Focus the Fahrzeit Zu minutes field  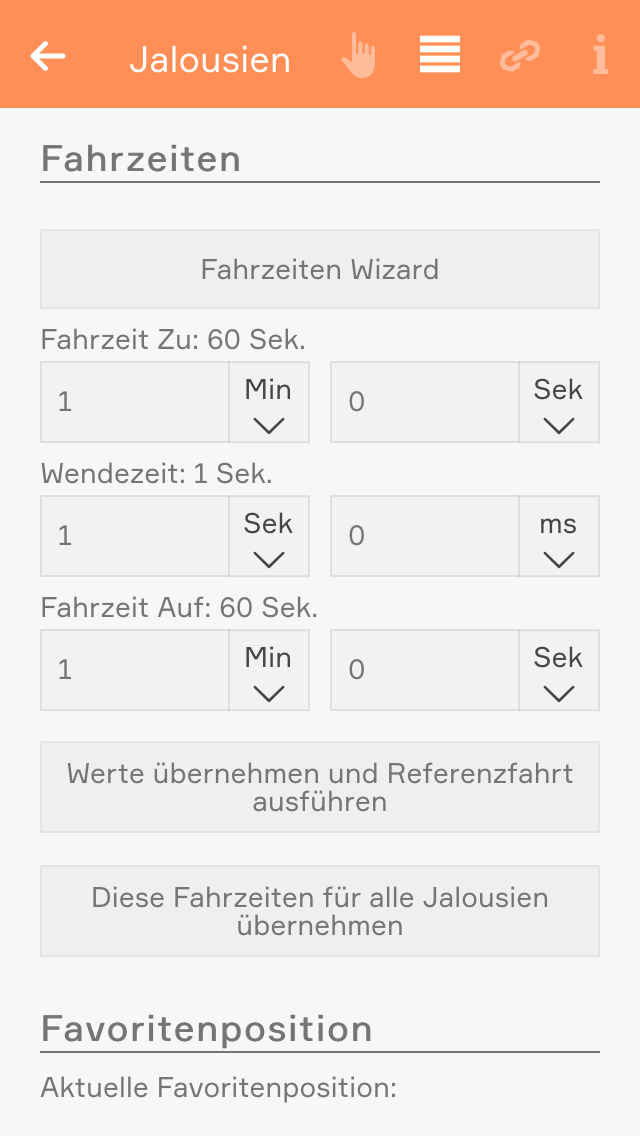pos(135,403)
